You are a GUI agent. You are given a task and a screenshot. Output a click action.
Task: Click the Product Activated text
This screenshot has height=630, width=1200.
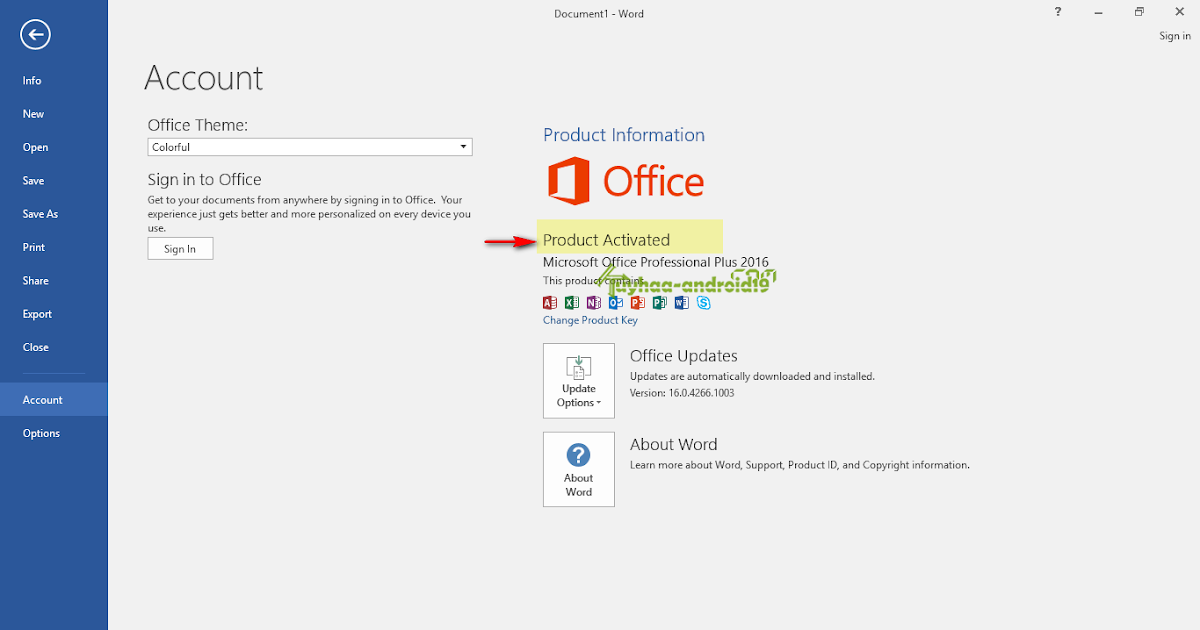coord(606,240)
